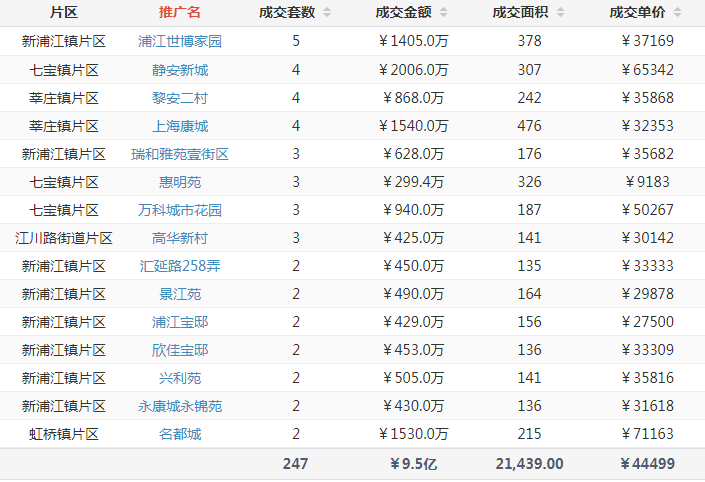
Task: Select unit price ¥35868
Action: [x=647, y=98]
